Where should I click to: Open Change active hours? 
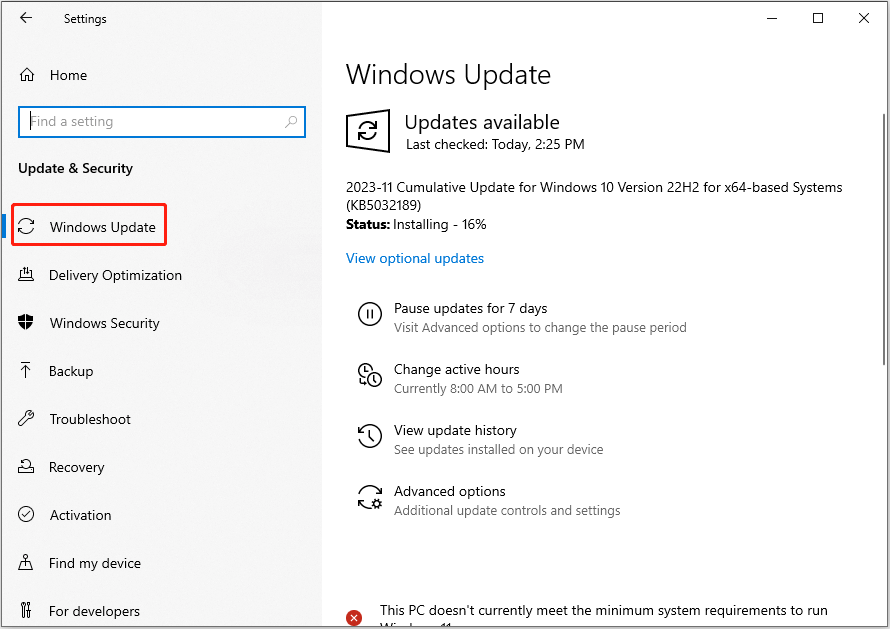[456, 369]
